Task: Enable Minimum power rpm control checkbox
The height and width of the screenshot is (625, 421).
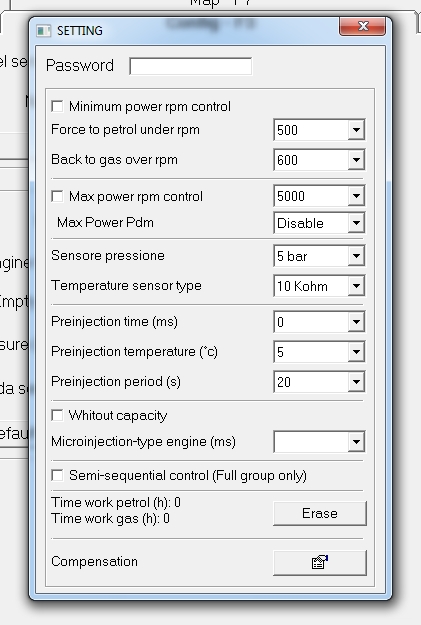Action: pos(57,106)
